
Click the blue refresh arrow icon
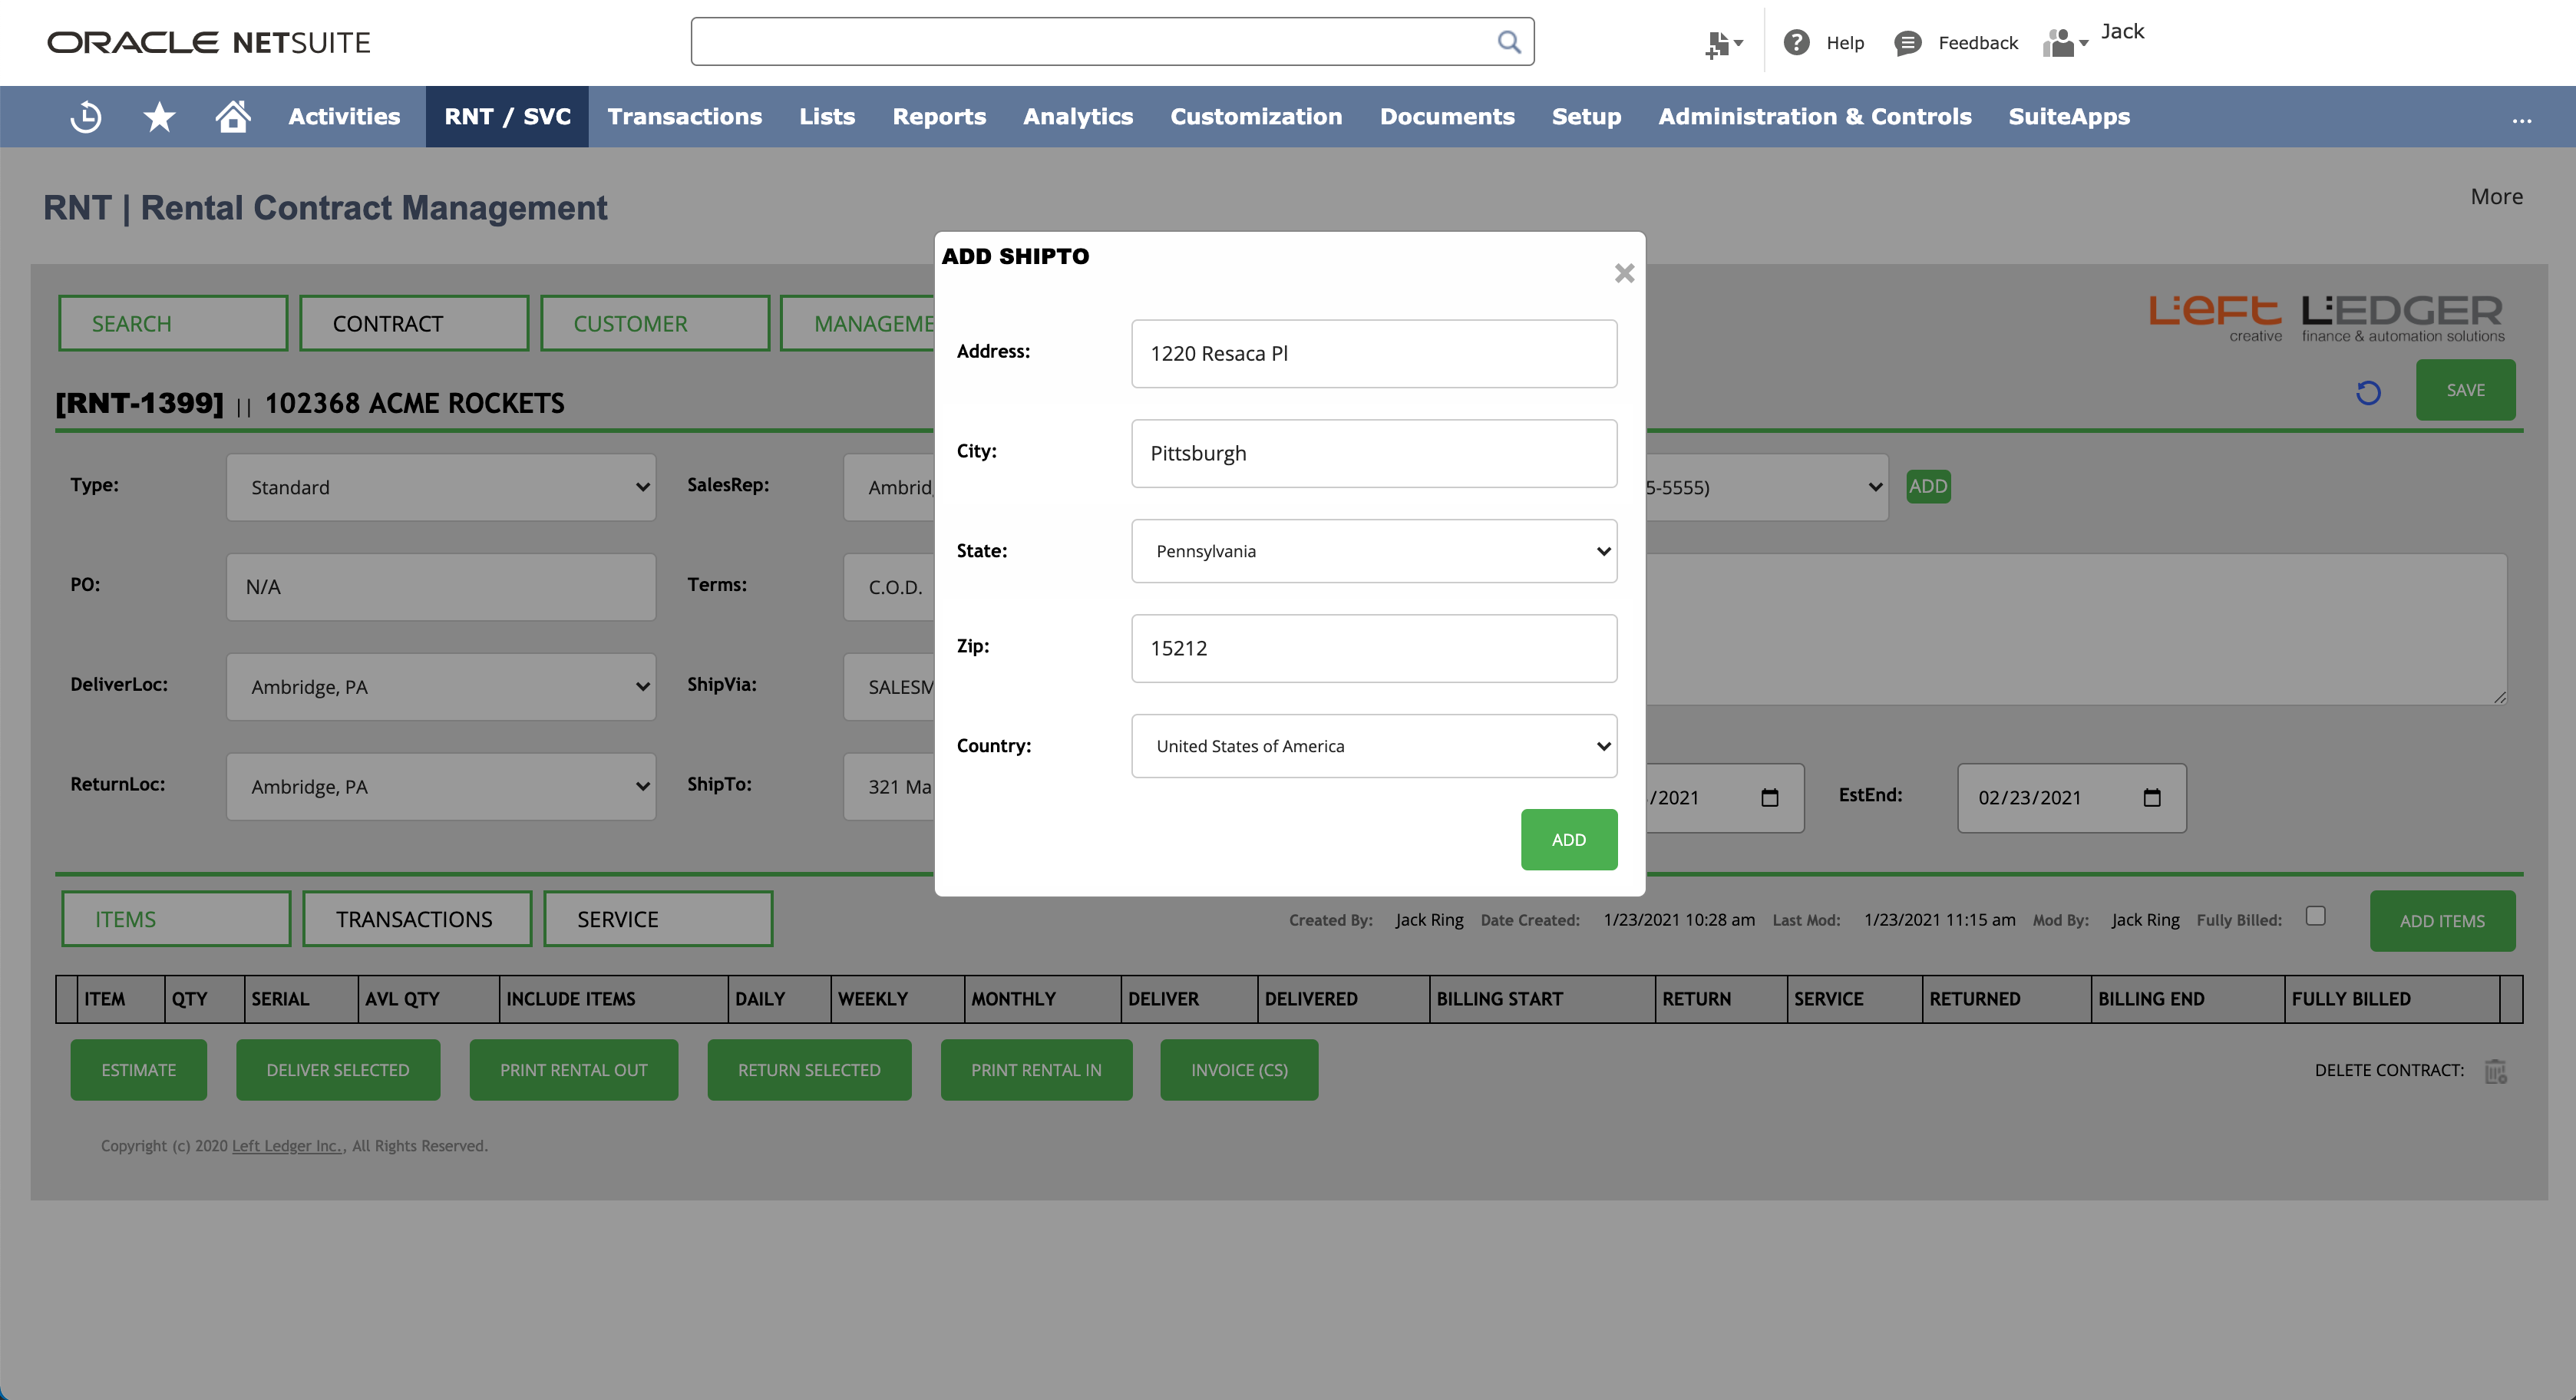(2368, 392)
